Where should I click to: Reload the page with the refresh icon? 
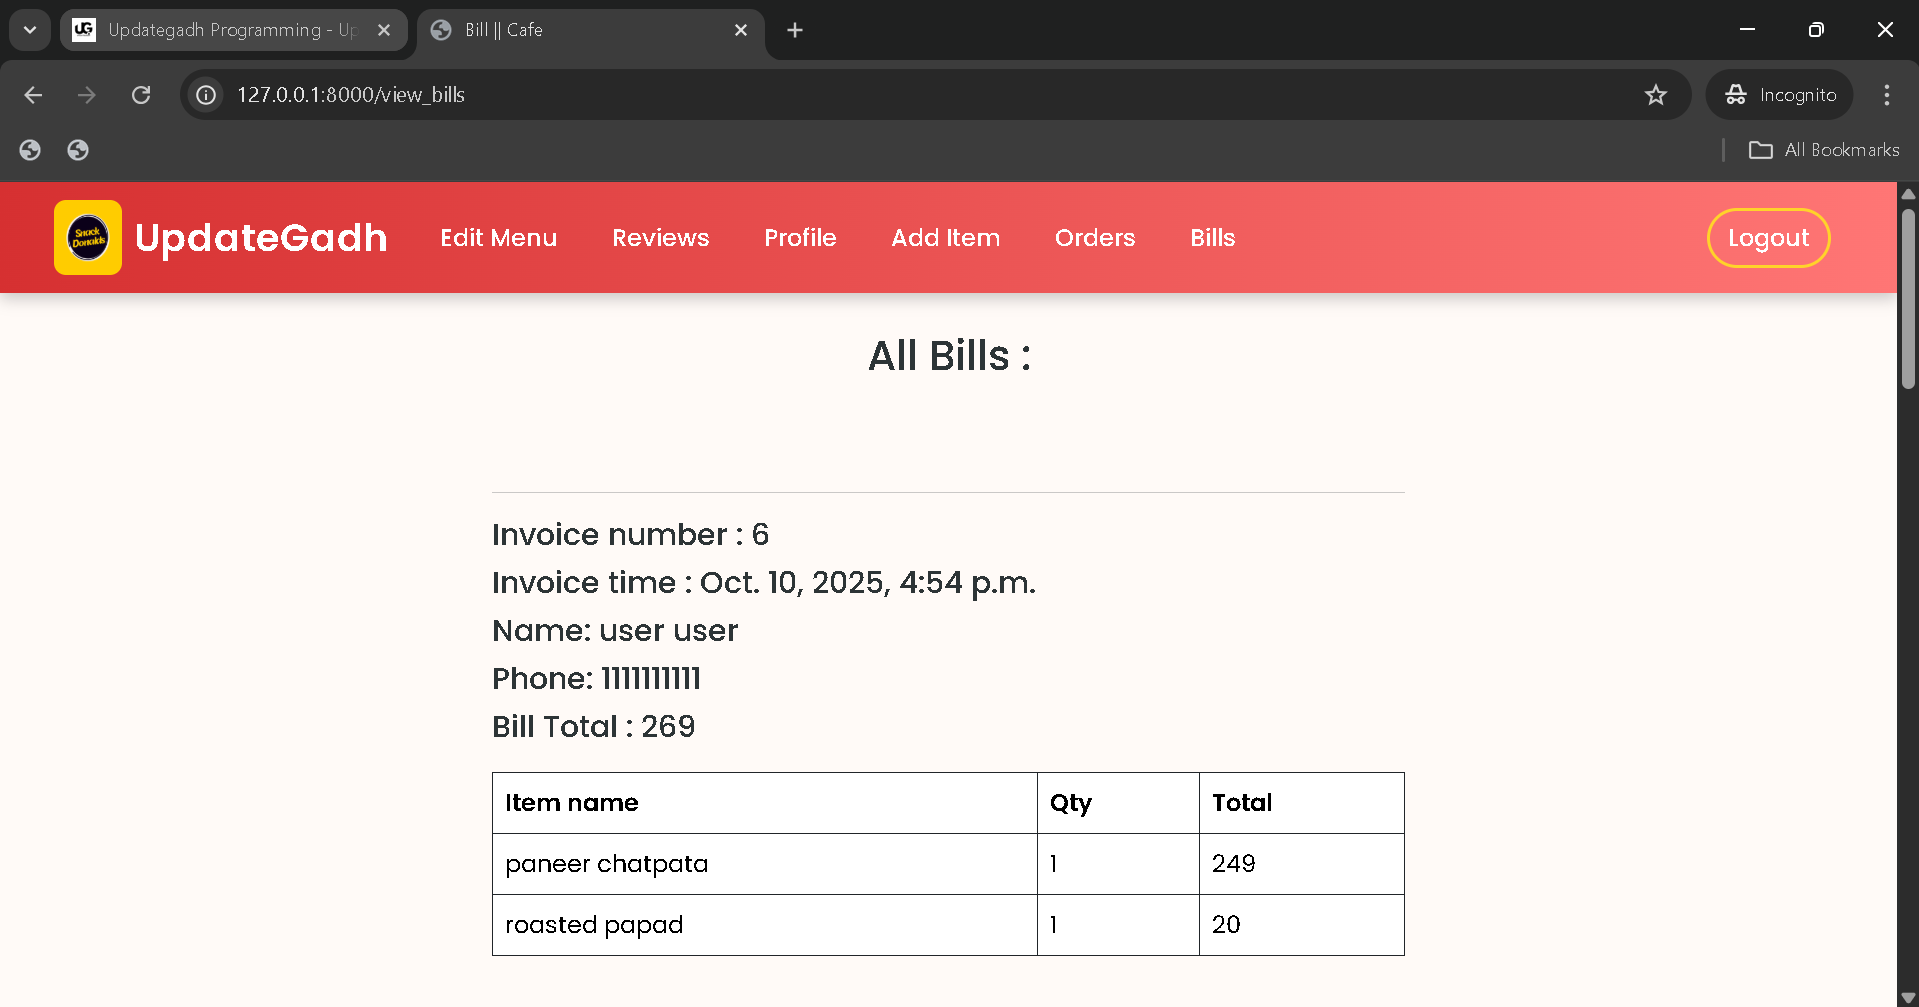(141, 95)
